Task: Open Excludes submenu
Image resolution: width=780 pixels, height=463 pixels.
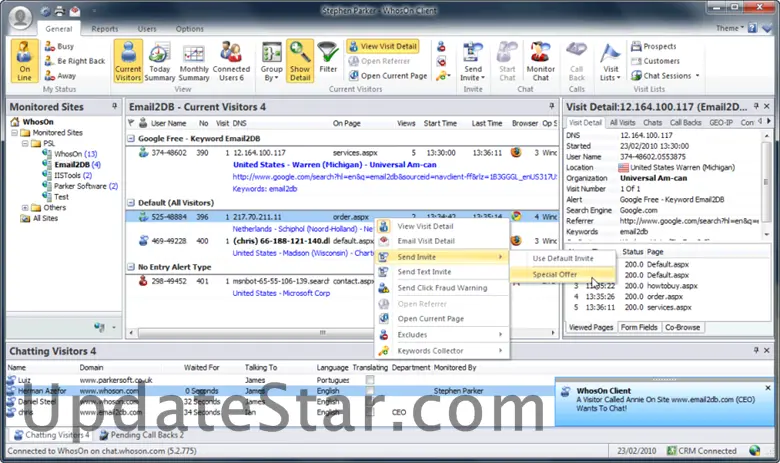Action: 442,335
